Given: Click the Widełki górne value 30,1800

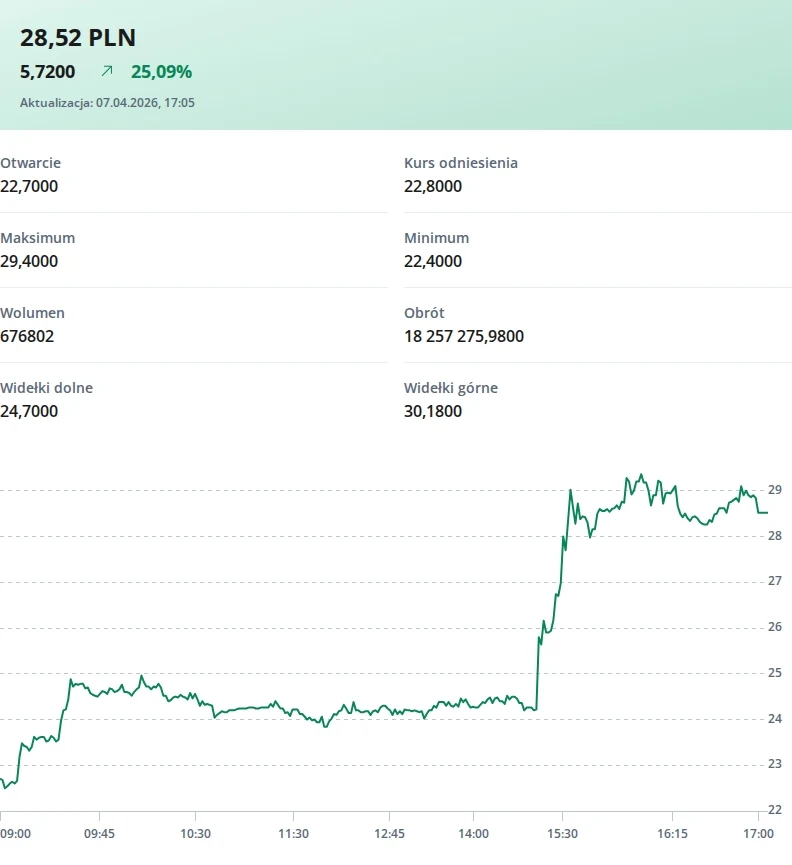Looking at the screenshot, I should point(433,411).
